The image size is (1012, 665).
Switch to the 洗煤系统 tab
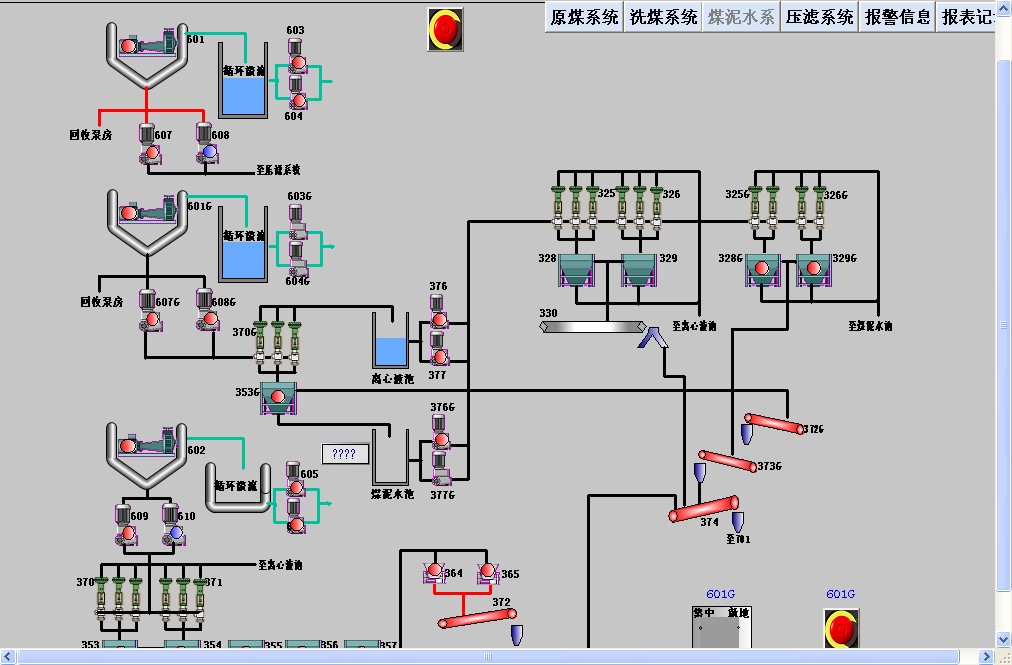point(663,17)
